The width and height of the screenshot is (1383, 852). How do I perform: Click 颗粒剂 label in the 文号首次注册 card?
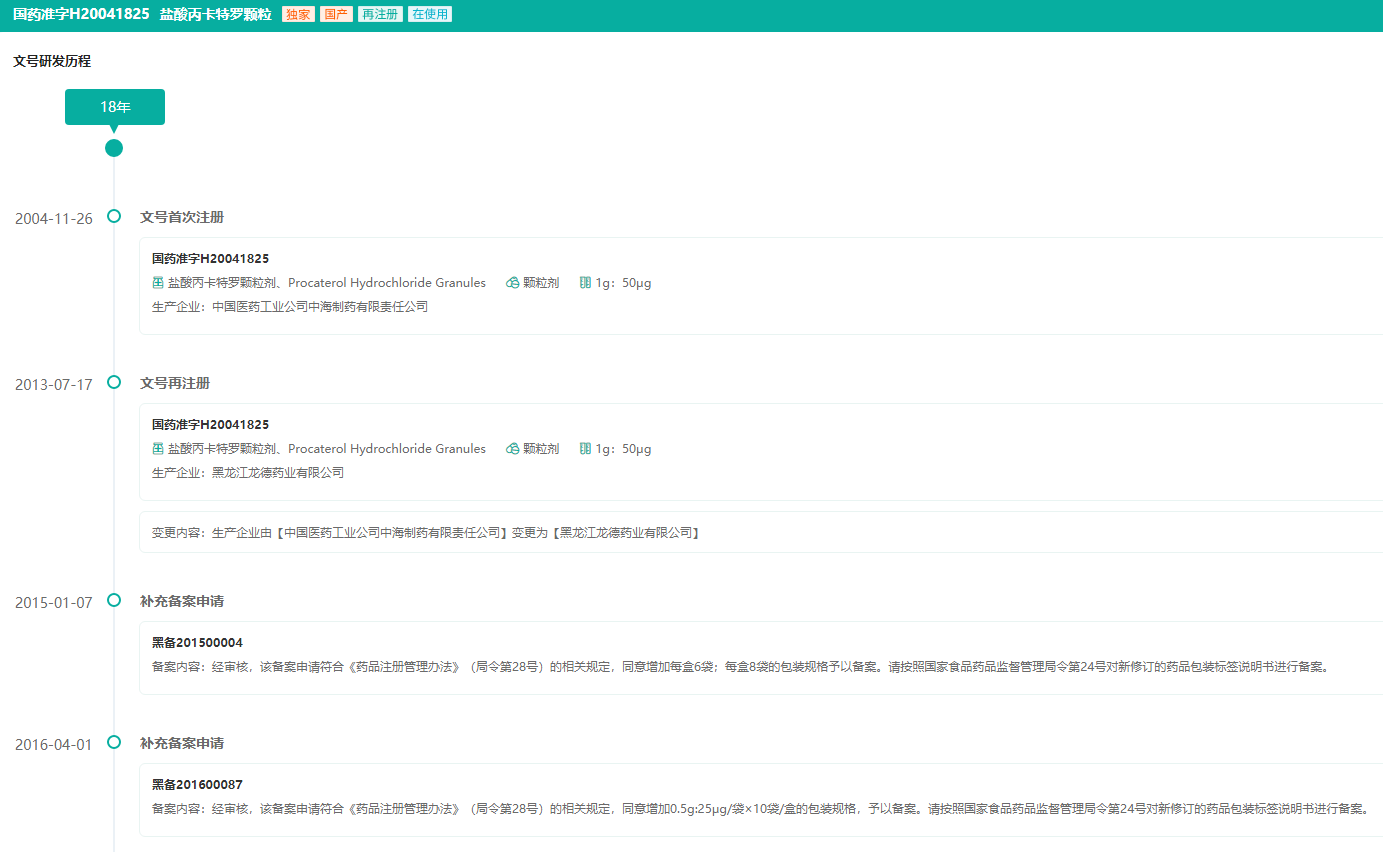[541, 283]
